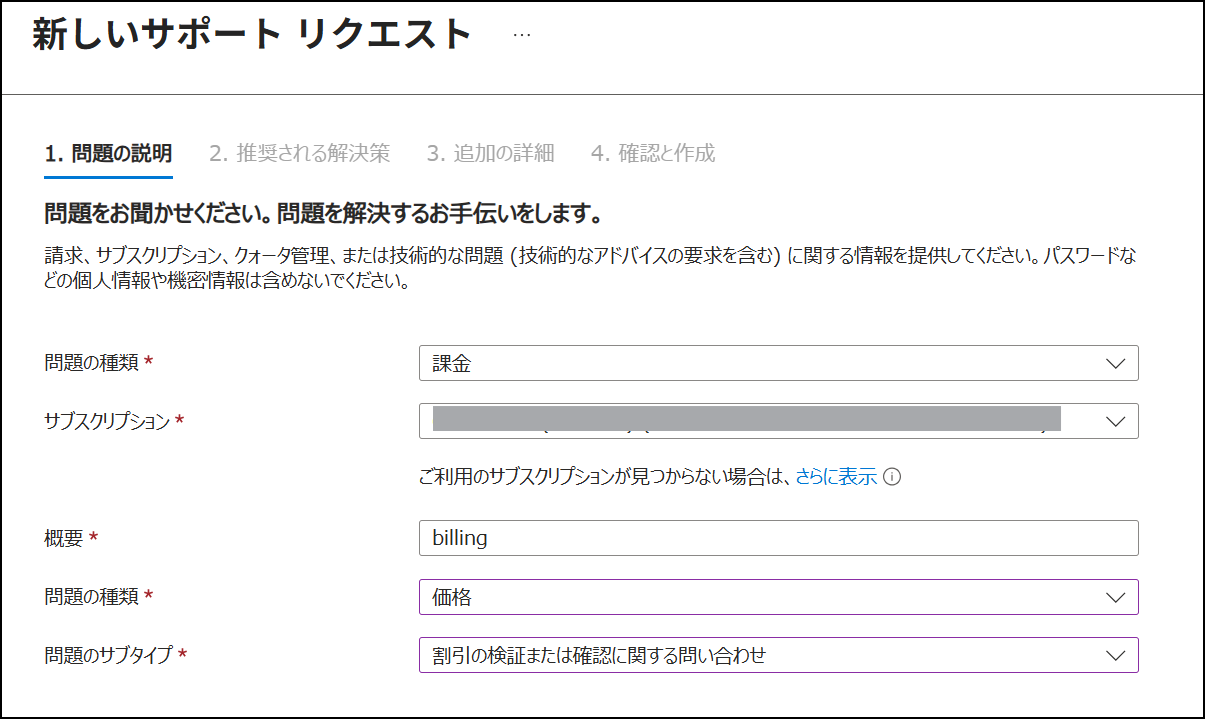Viewport: 1205px width, 719px height.
Task: Select the 4. 確認と作成 tab
Action: 653,154
